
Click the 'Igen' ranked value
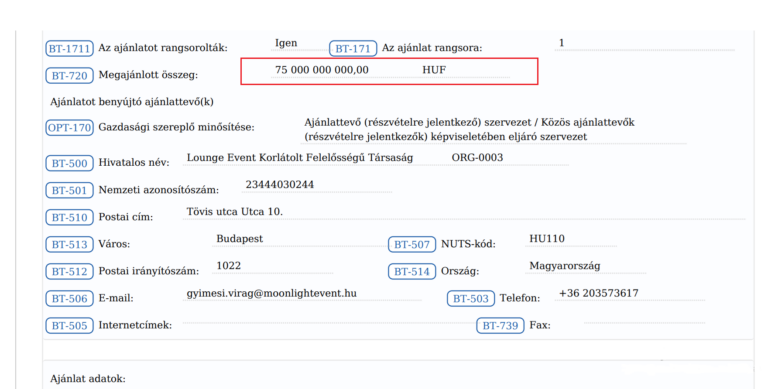point(286,43)
